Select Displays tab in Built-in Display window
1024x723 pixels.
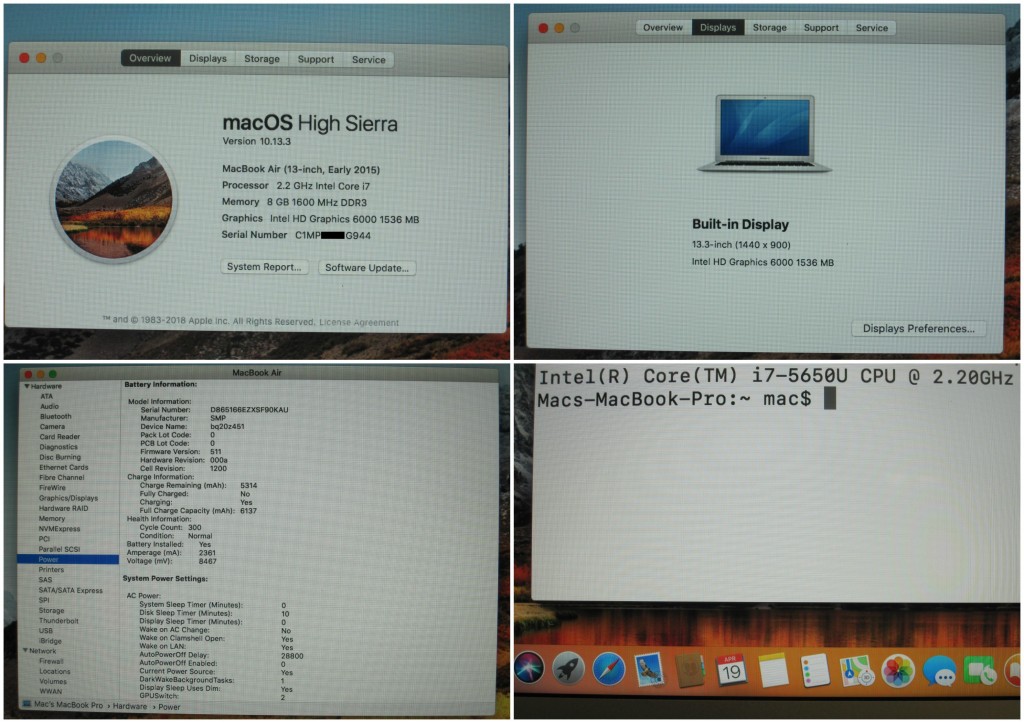pyautogui.click(x=718, y=27)
